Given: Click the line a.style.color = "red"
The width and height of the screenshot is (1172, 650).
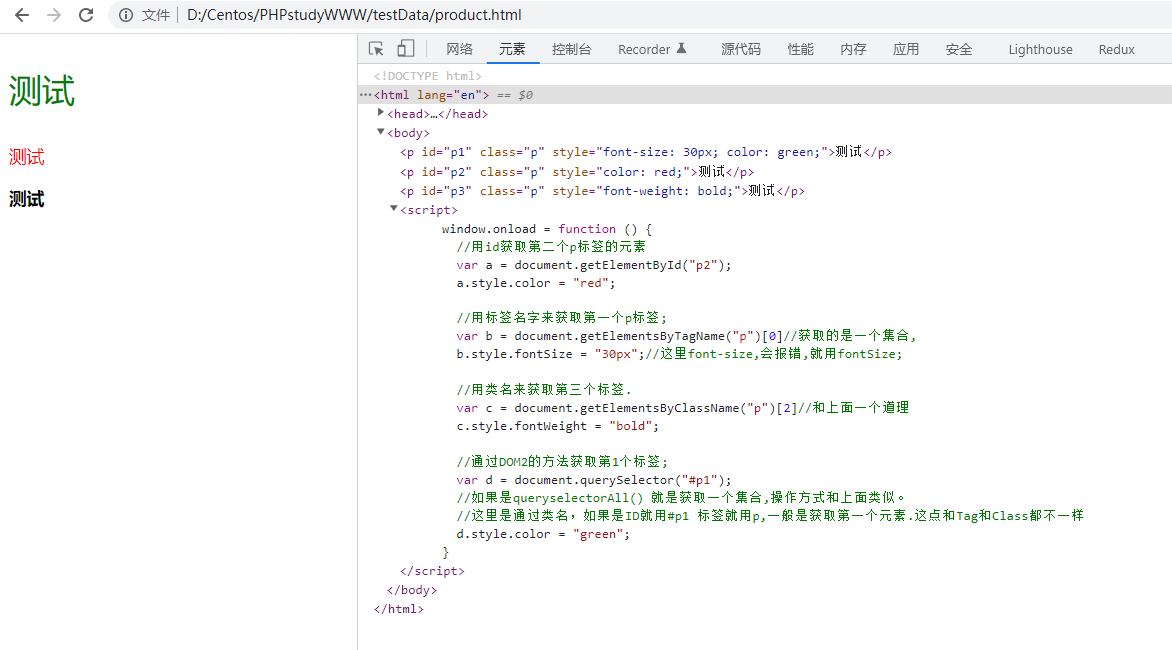Looking at the screenshot, I should click(x=536, y=283).
